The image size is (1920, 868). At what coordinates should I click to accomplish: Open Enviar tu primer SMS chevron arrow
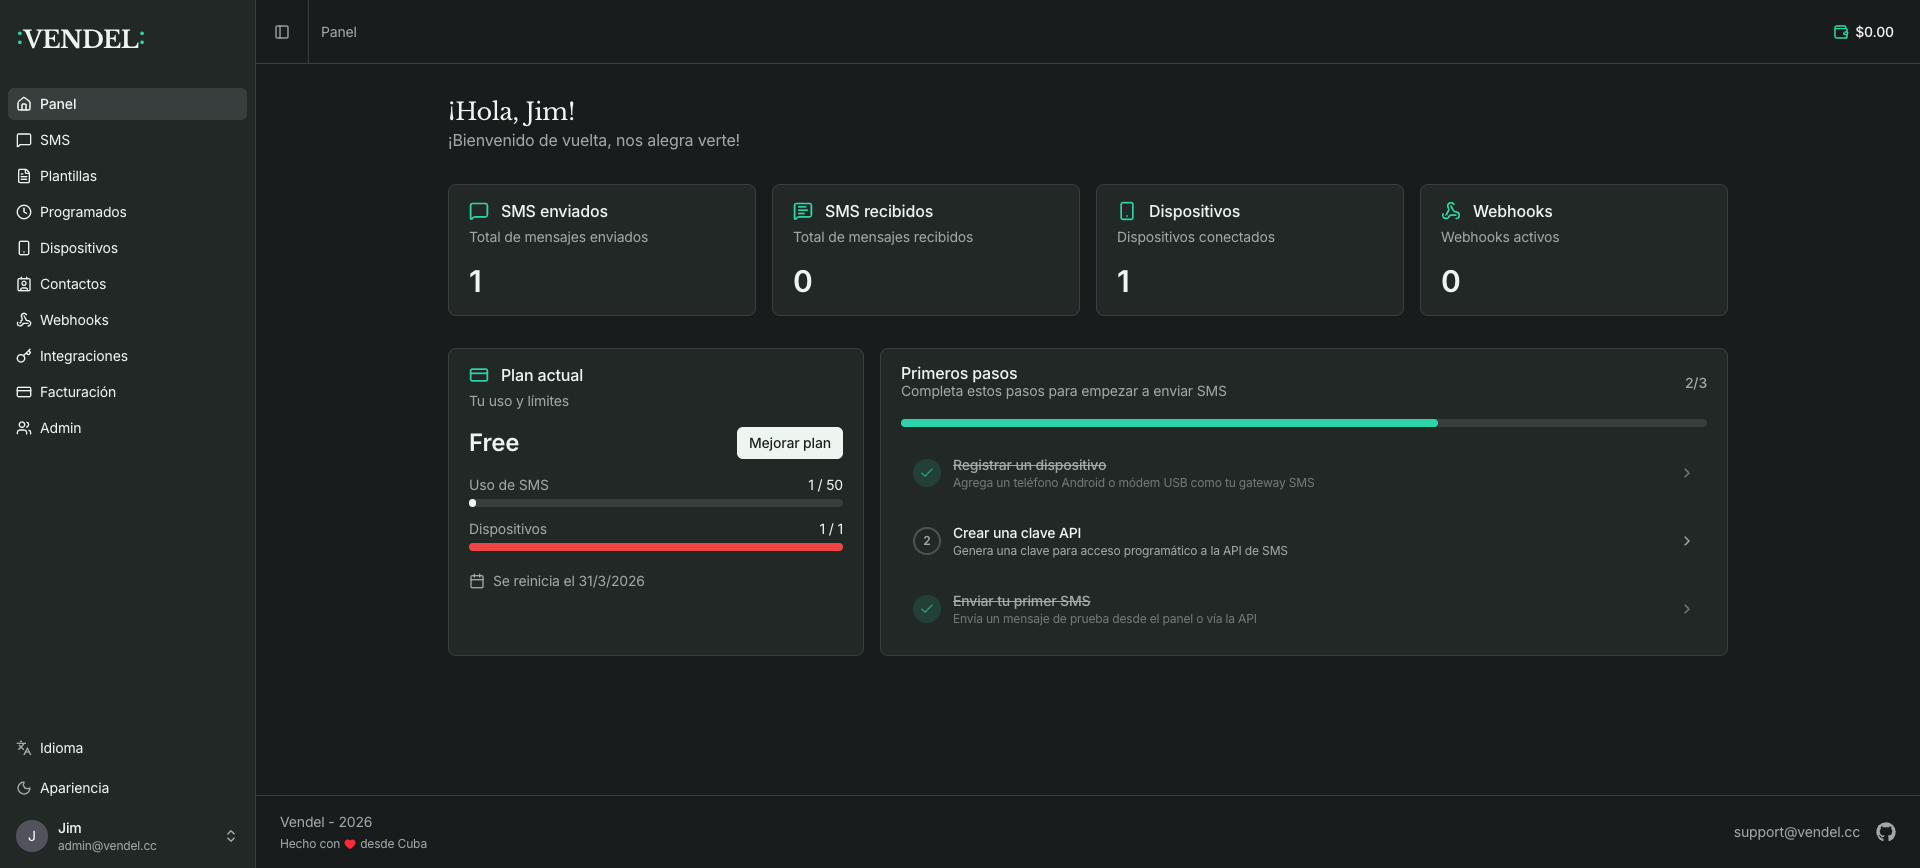coord(1687,609)
